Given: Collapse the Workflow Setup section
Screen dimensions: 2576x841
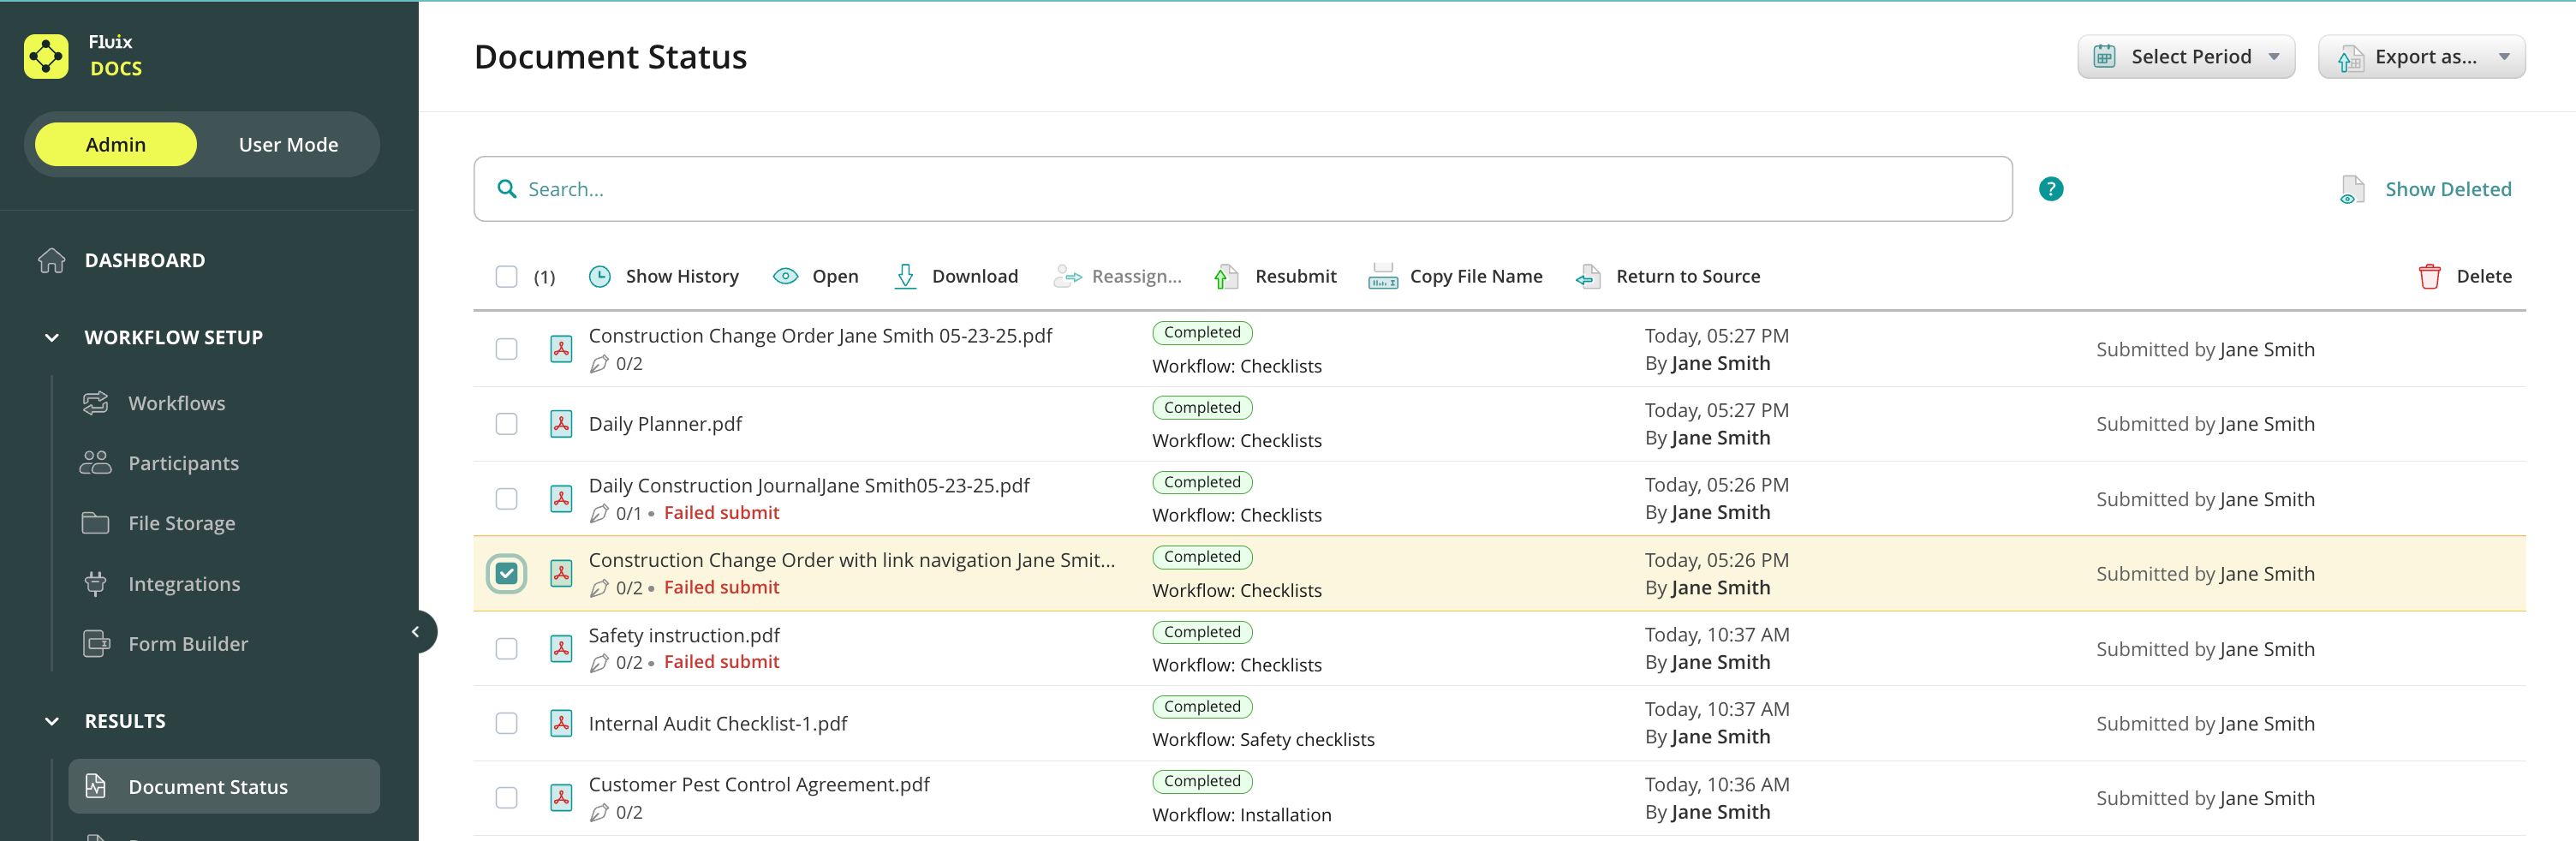Looking at the screenshot, I should tap(52, 338).
